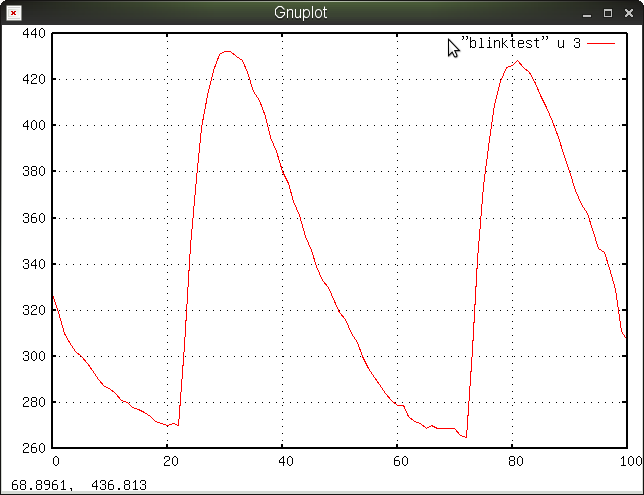Click the red line sample in legend
Image resolution: width=644 pixels, height=495 pixels.
pos(601,44)
